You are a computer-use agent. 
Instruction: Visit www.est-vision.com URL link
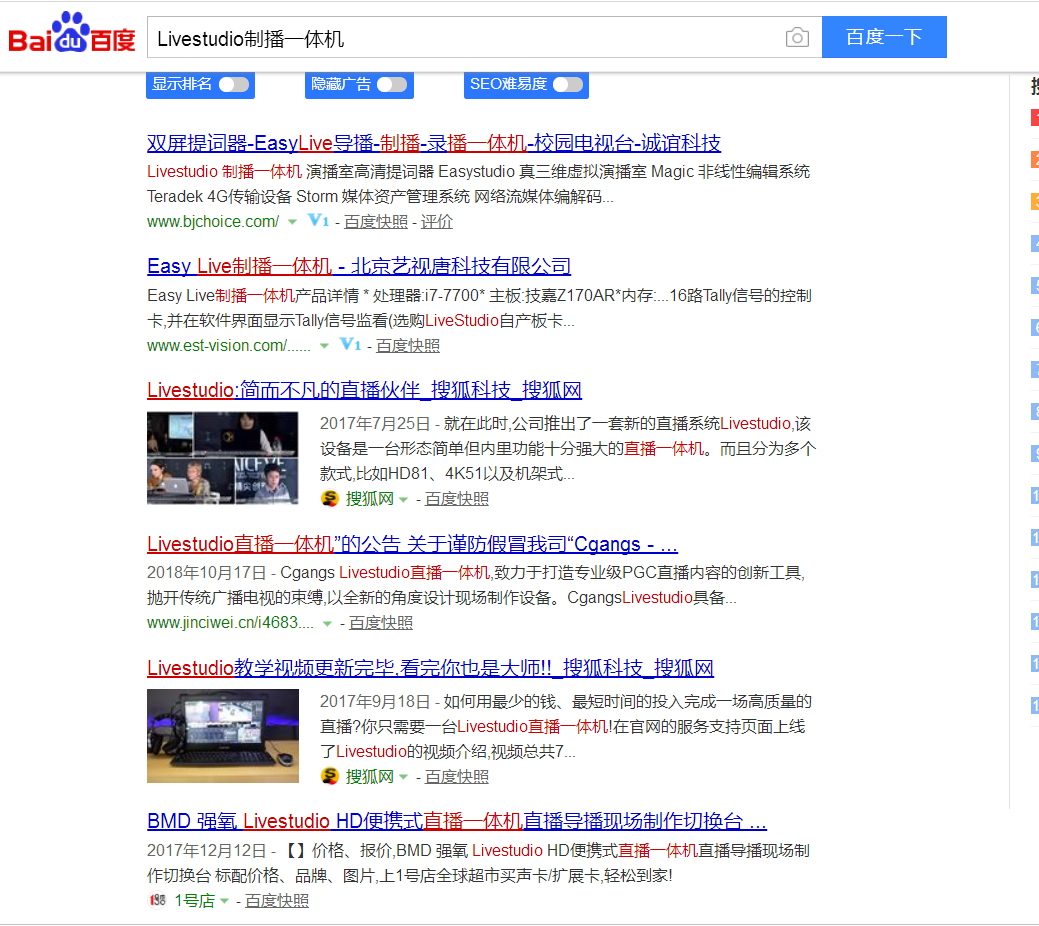(x=229, y=345)
